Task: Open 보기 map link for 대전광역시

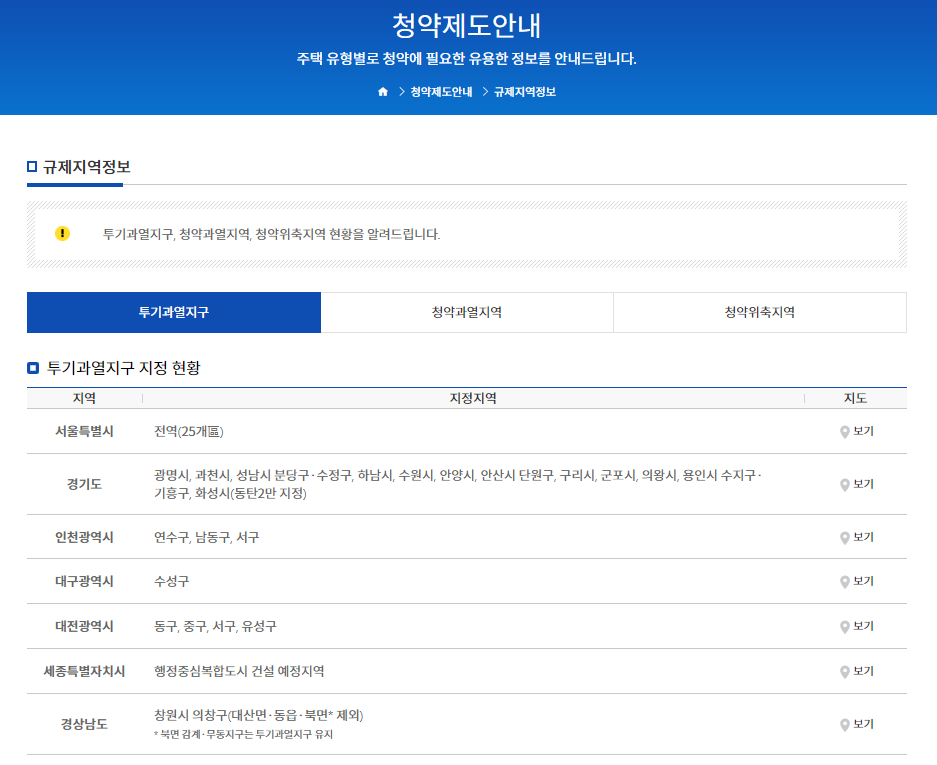Action: [x=863, y=626]
